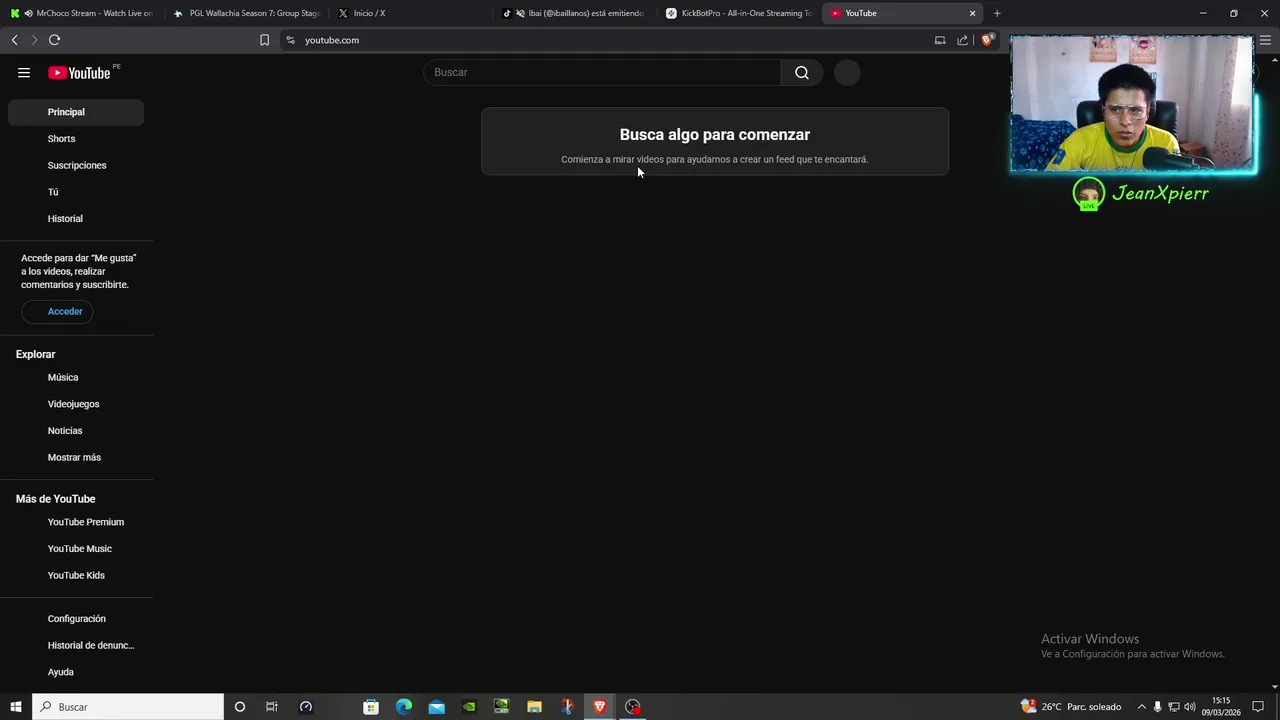Image resolution: width=1280 pixels, height=720 pixels.
Task: Go back with browser back arrow
Action: click(x=14, y=40)
